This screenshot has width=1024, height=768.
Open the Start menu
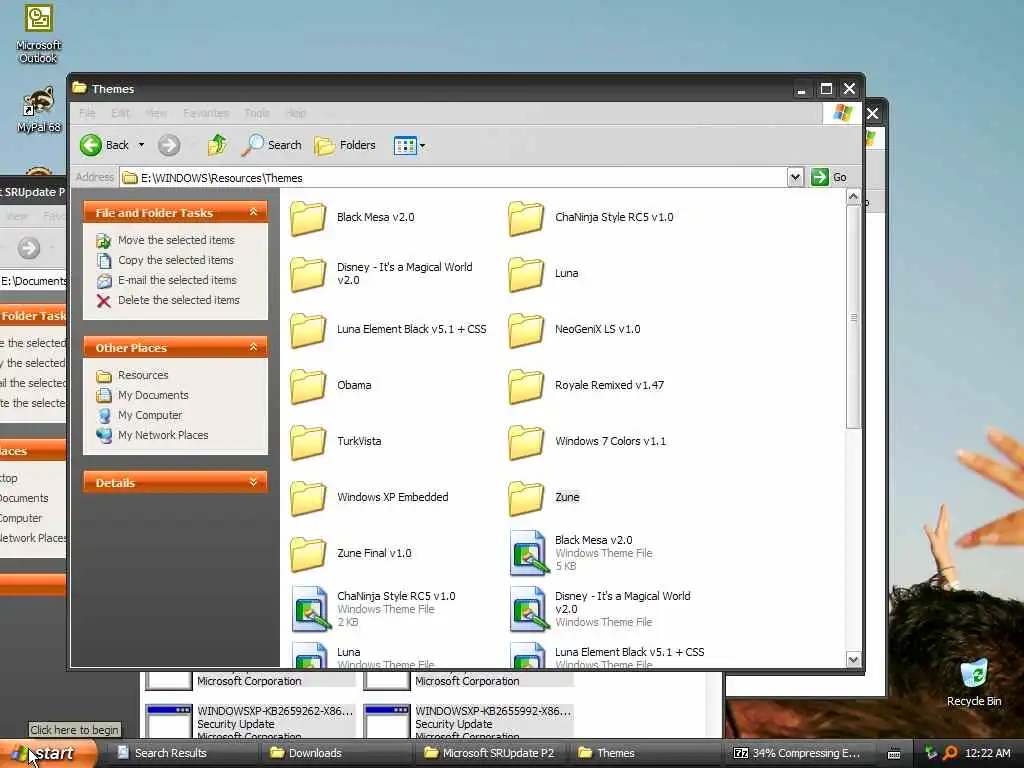47,754
